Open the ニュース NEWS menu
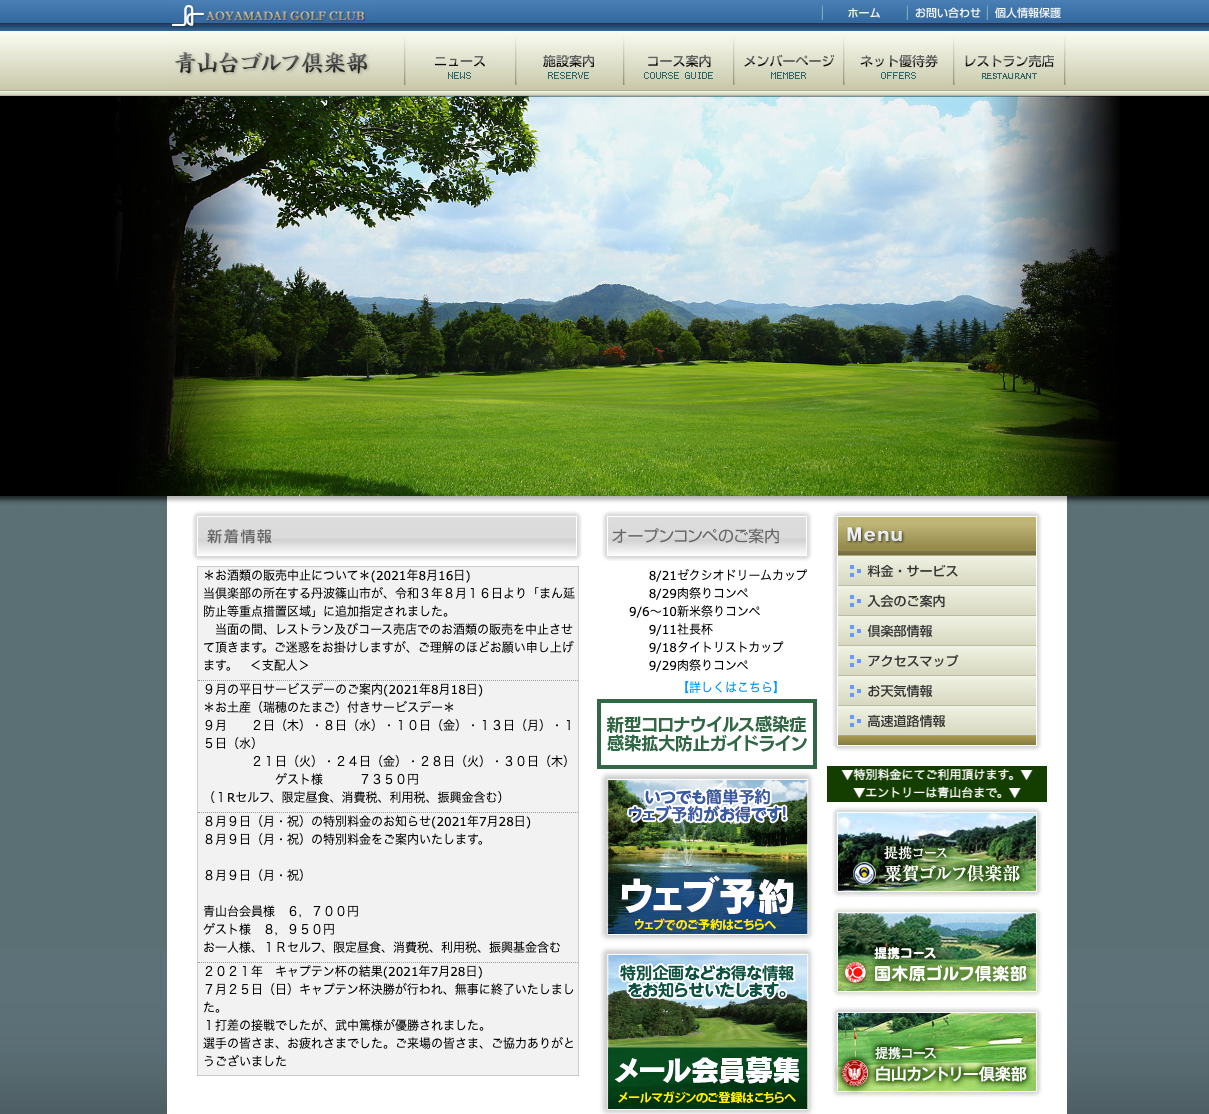Image resolution: width=1209 pixels, height=1114 pixels. (459, 66)
